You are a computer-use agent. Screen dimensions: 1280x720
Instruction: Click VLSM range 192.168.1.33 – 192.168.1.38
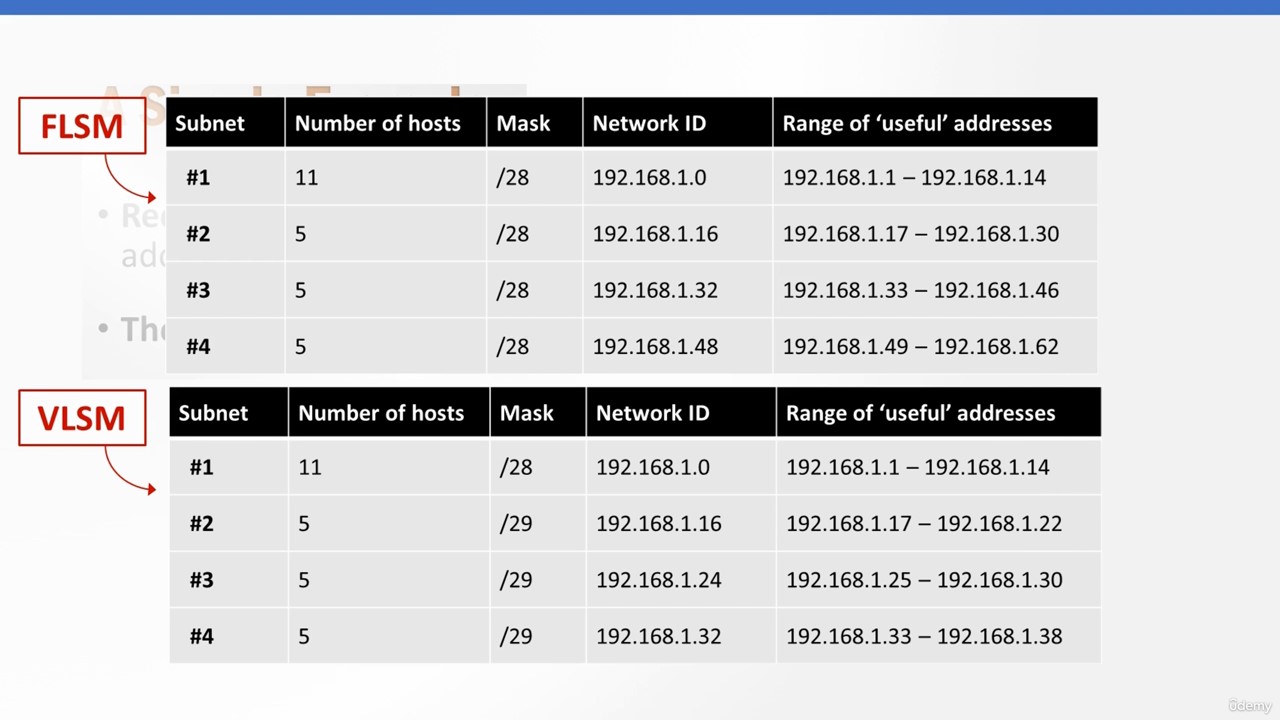pos(924,637)
